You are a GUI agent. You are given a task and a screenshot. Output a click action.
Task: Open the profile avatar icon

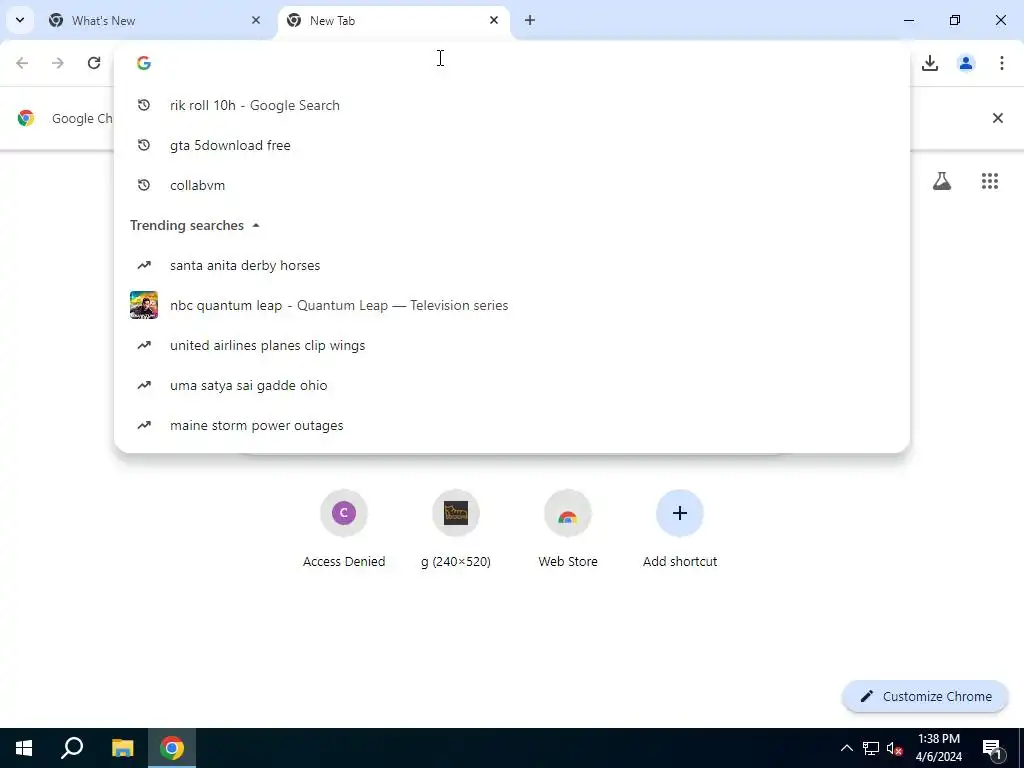[x=966, y=63]
